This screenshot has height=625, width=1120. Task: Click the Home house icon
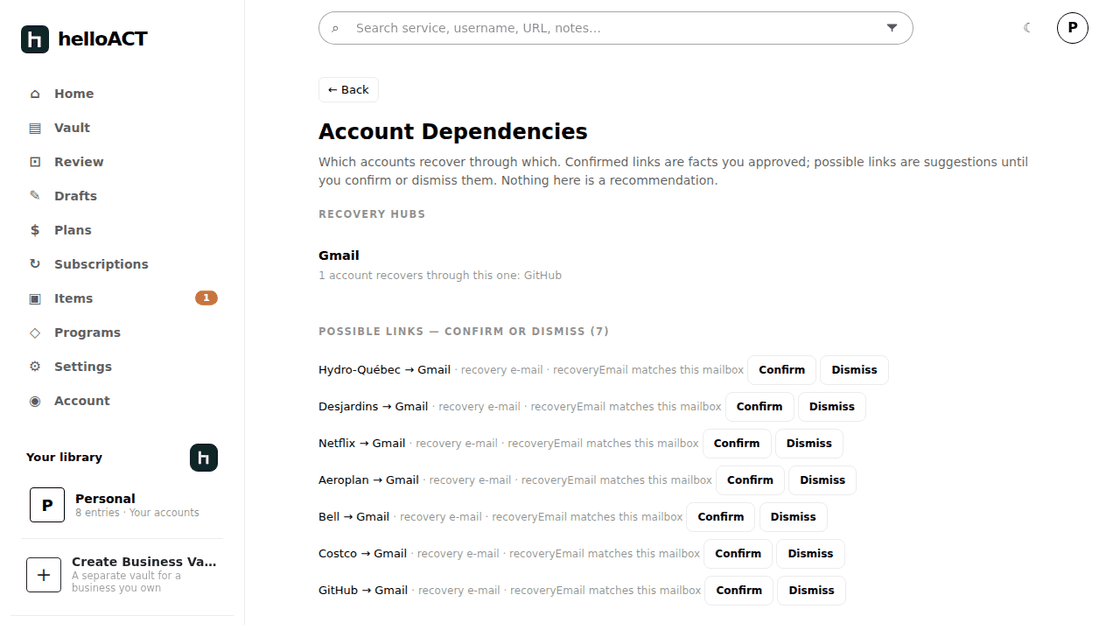35,94
